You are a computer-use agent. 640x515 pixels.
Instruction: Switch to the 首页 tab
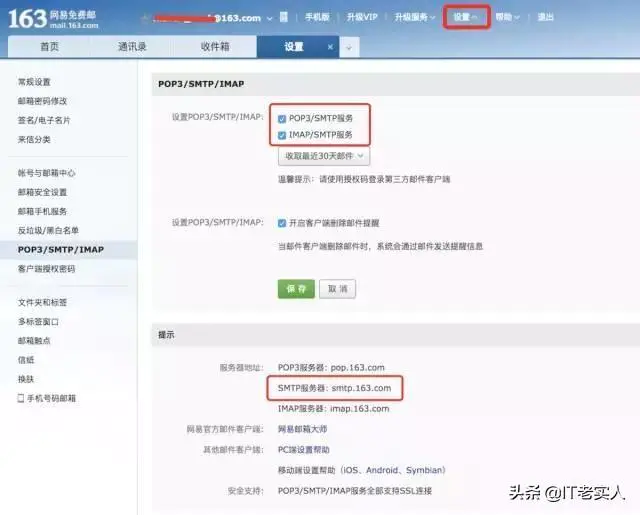coord(49,47)
